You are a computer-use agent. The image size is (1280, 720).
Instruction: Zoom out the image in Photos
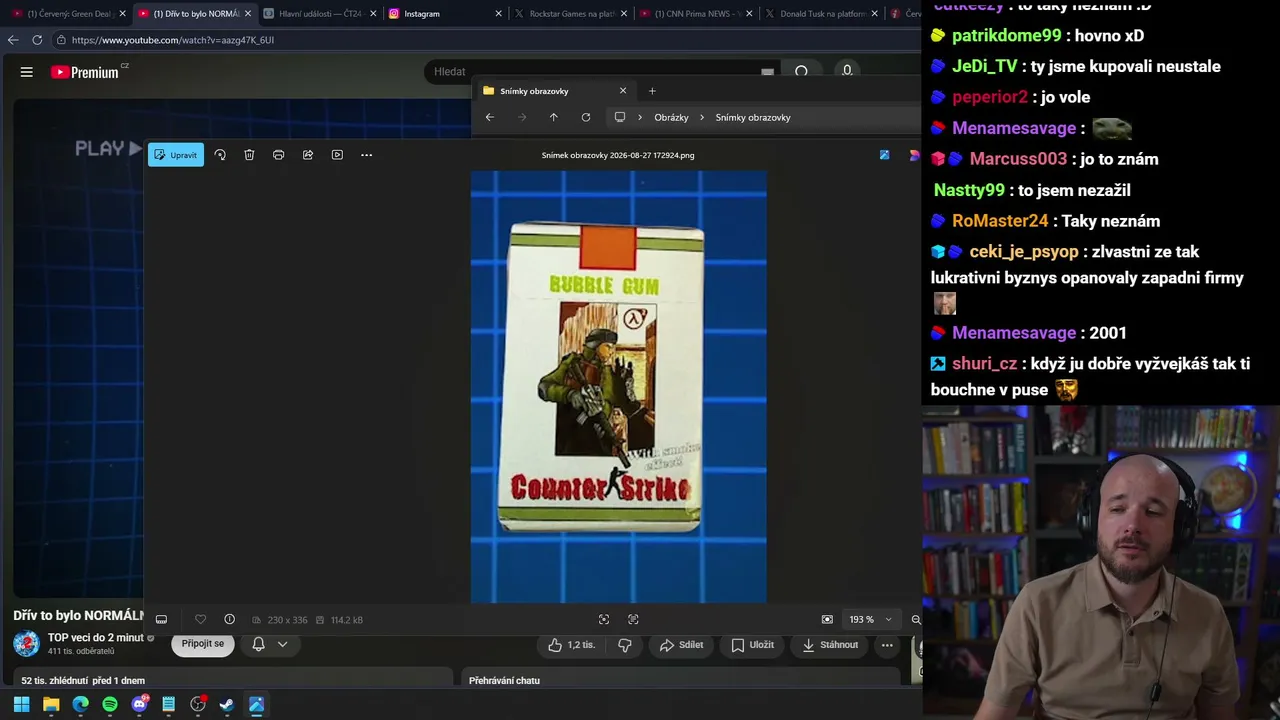[x=915, y=620]
